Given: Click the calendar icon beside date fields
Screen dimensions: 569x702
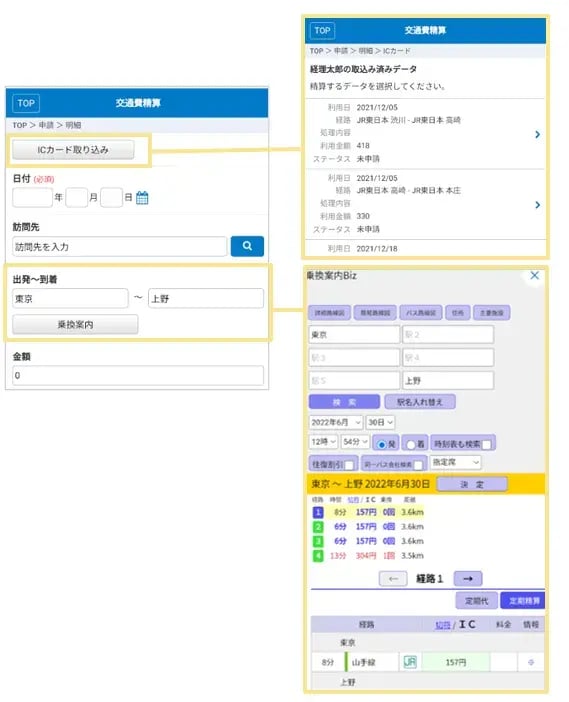Looking at the screenshot, I should pos(142,197).
